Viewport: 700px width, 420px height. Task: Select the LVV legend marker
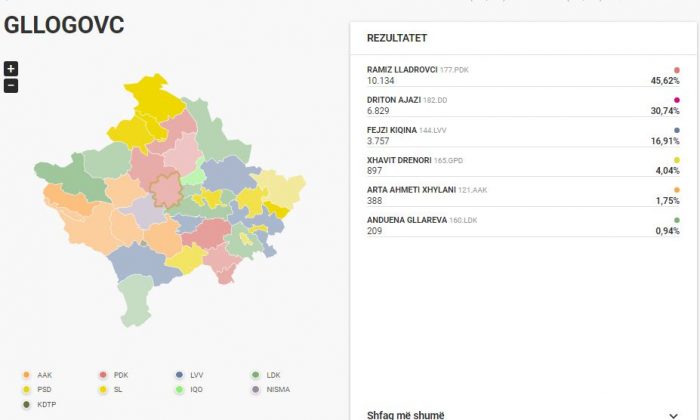point(179,375)
